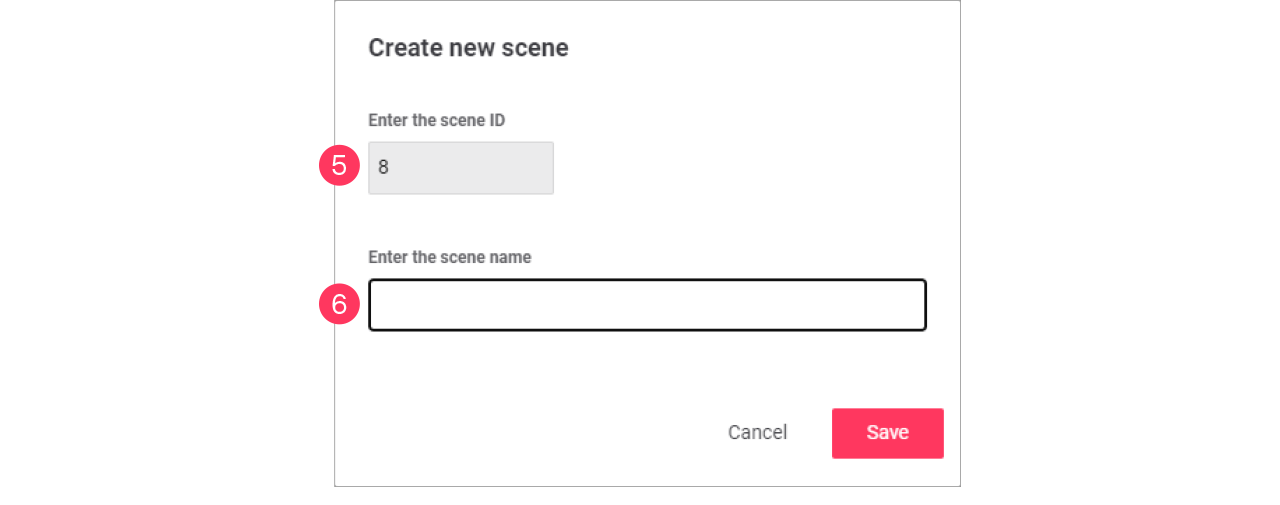Click the numbered marker beside scene ID
The width and height of the screenshot is (1280, 505).
pyautogui.click(x=339, y=166)
